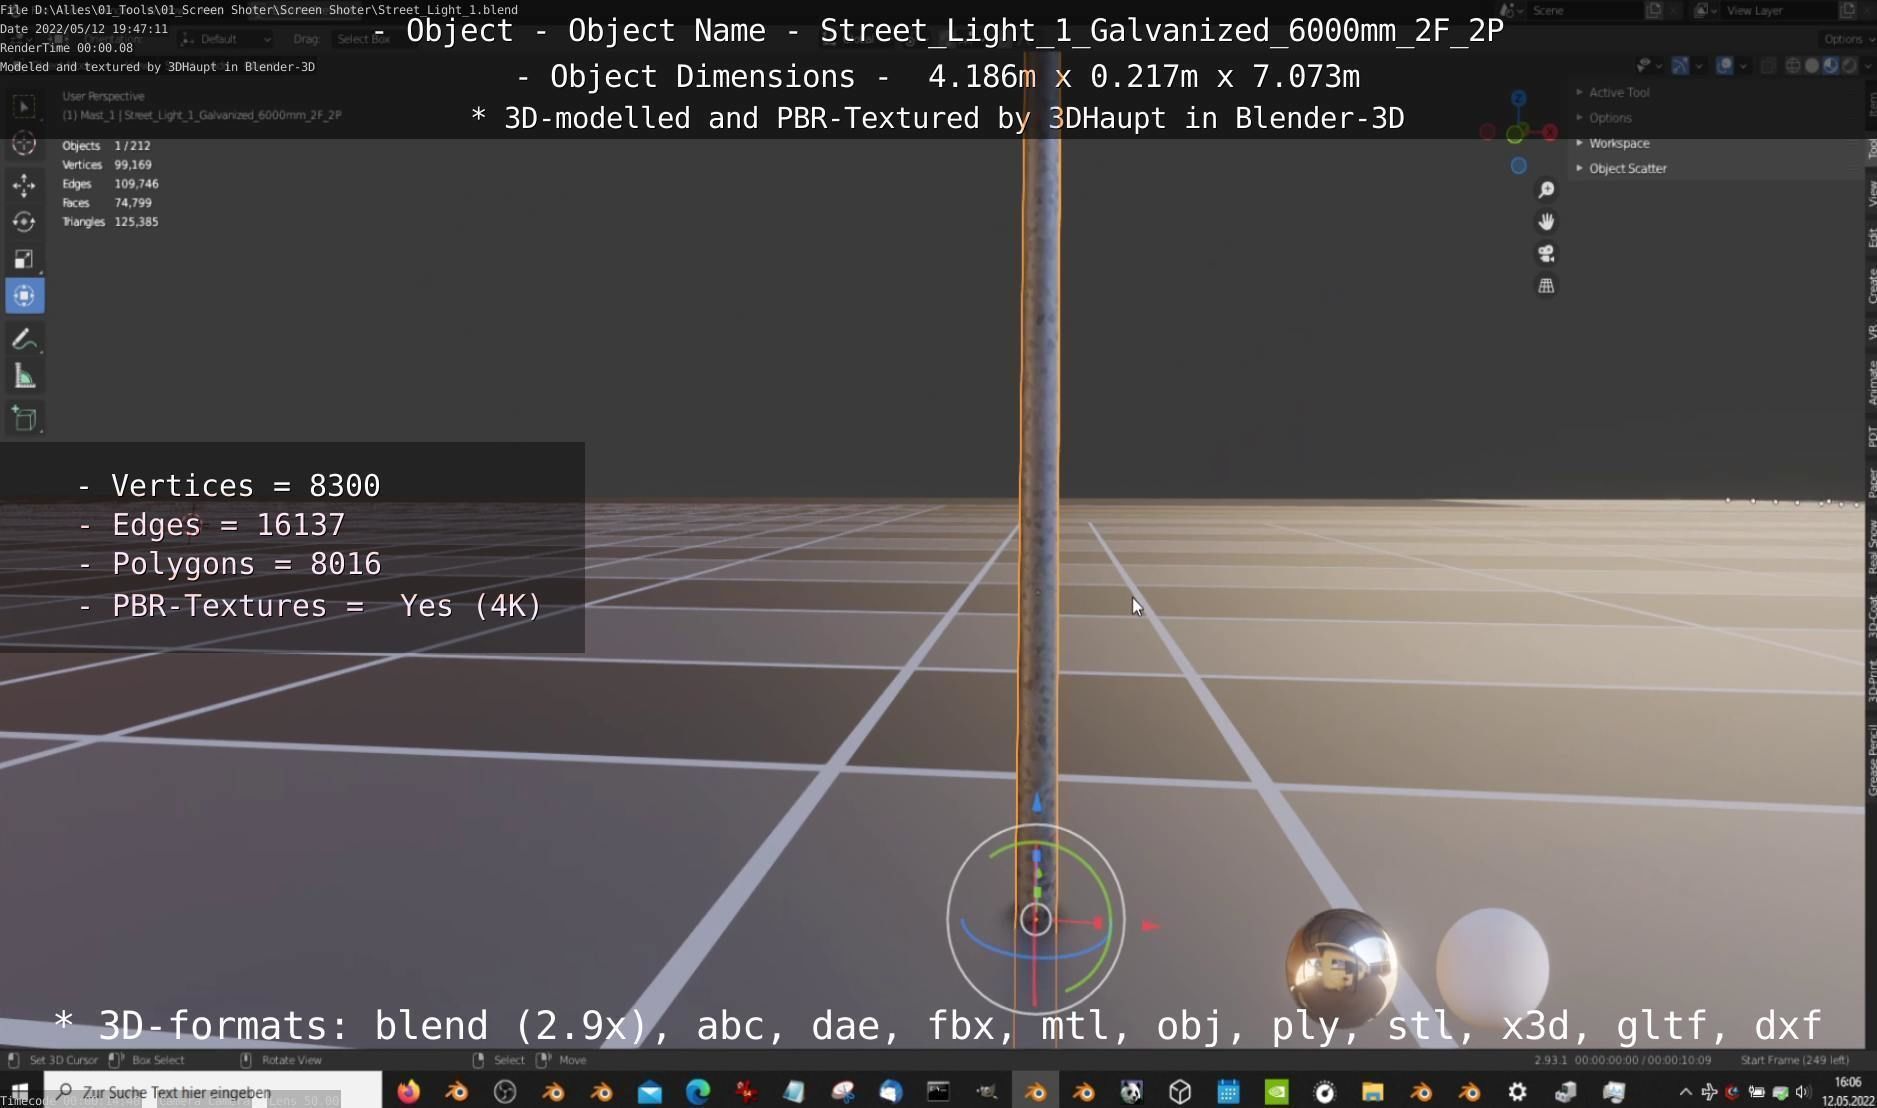Image resolution: width=1877 pixels, height=1108 pixels.
Task: Open the Options dropdown in header
Action: tap(1848, 39)
